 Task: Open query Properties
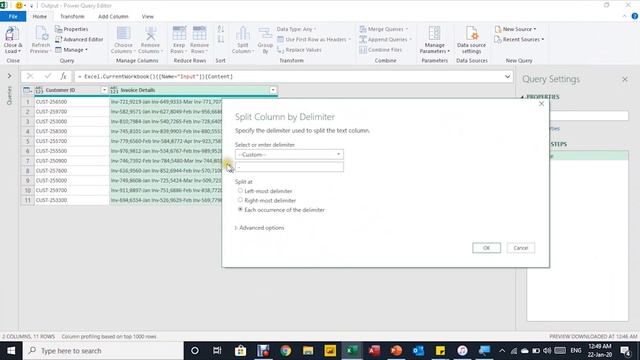[71, 29]
